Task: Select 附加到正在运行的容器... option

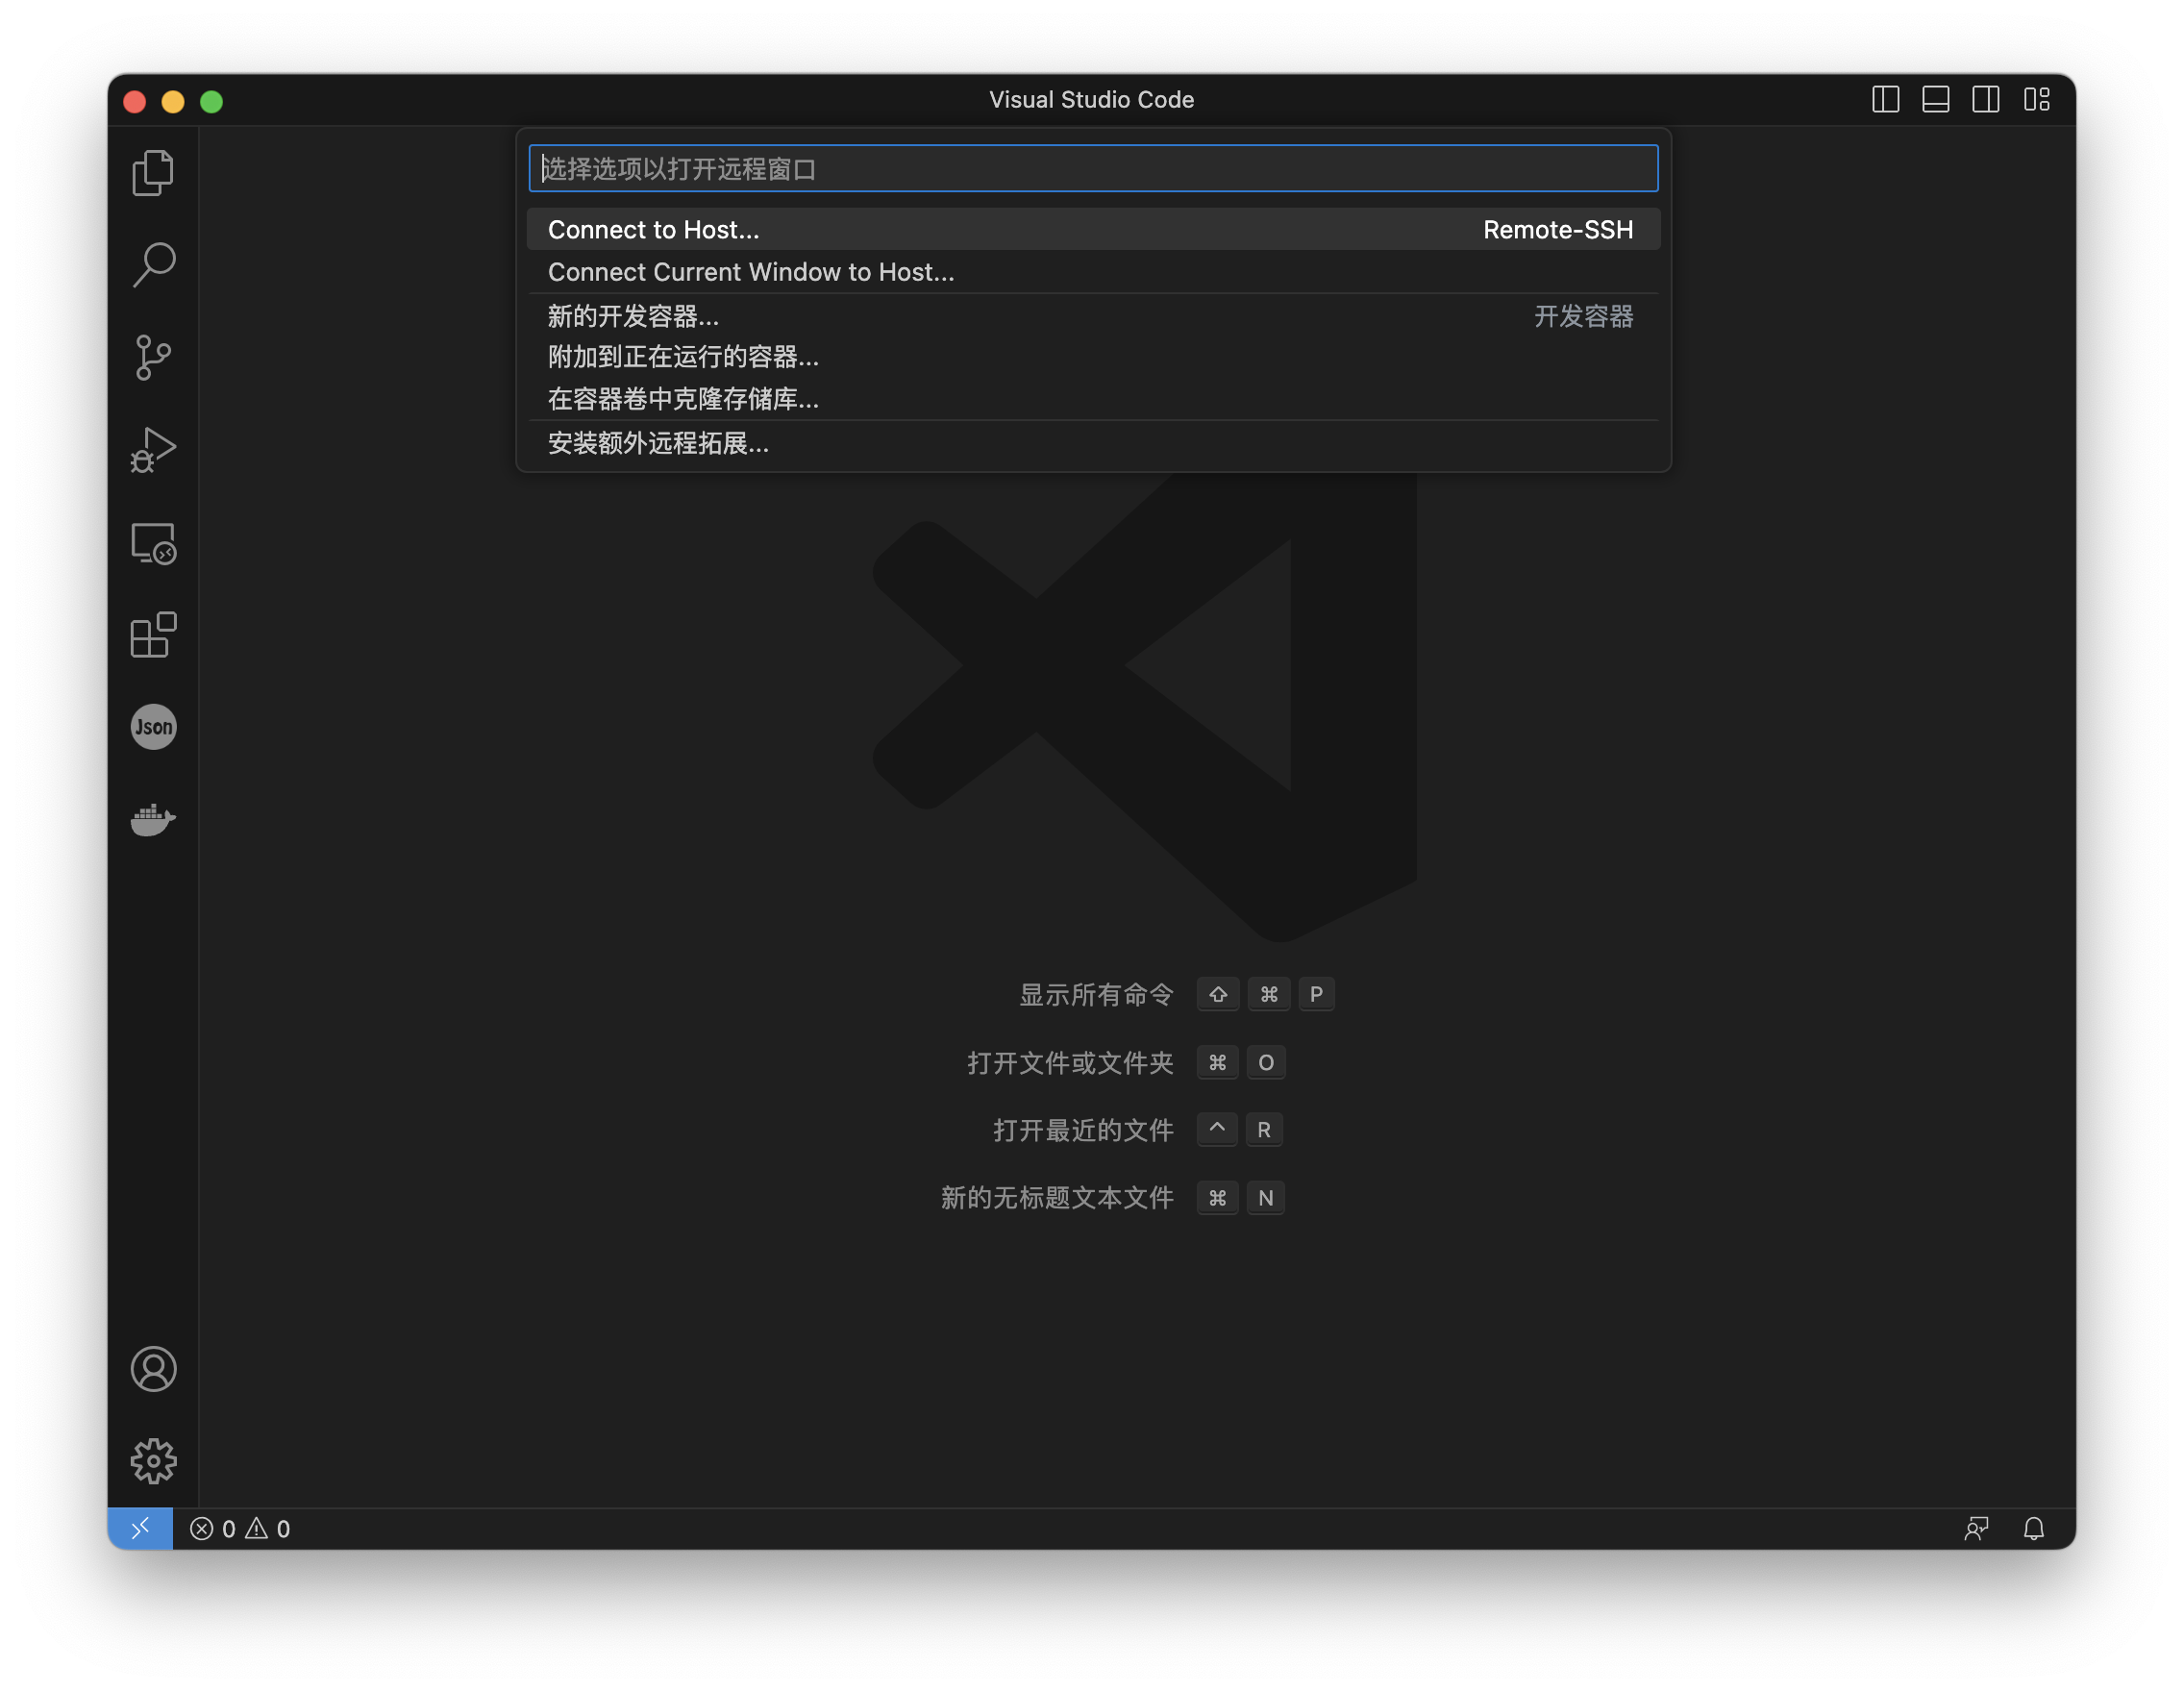Action: [x=1093, y=357]
